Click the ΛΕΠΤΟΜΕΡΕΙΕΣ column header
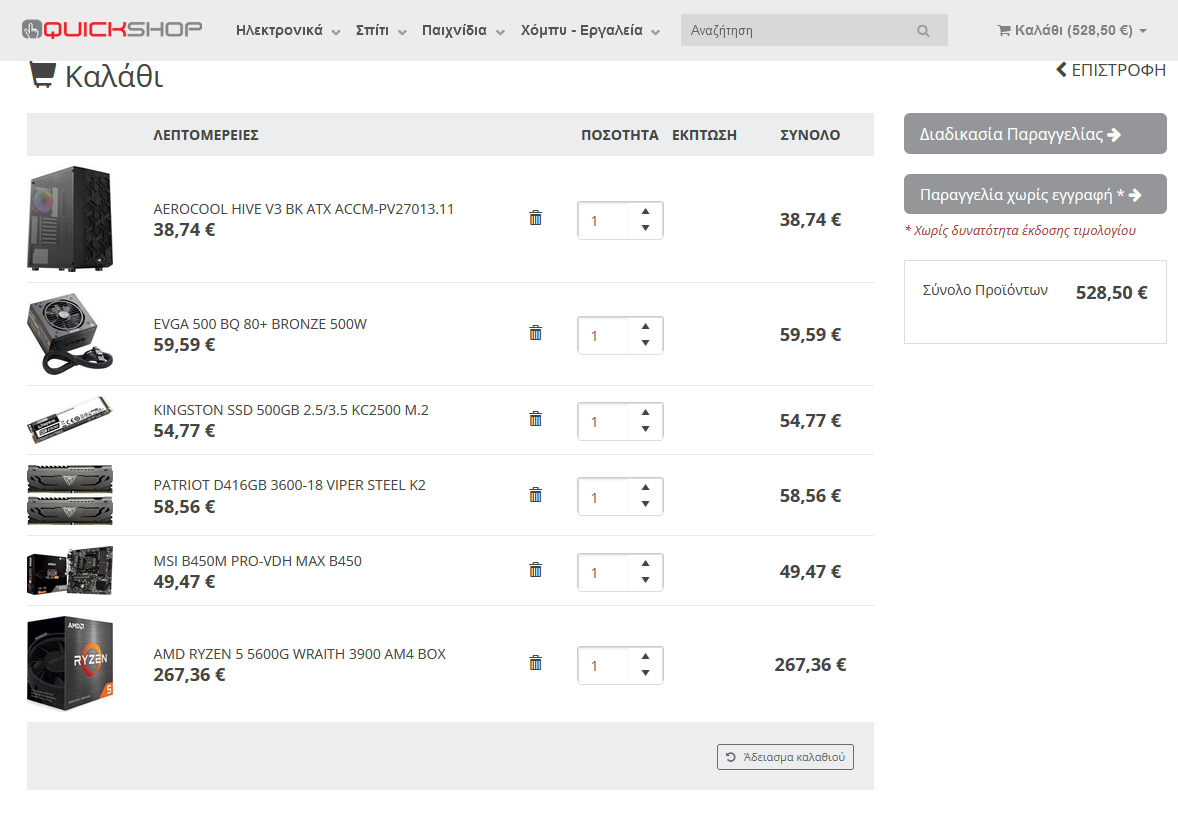 coord(206,135)
